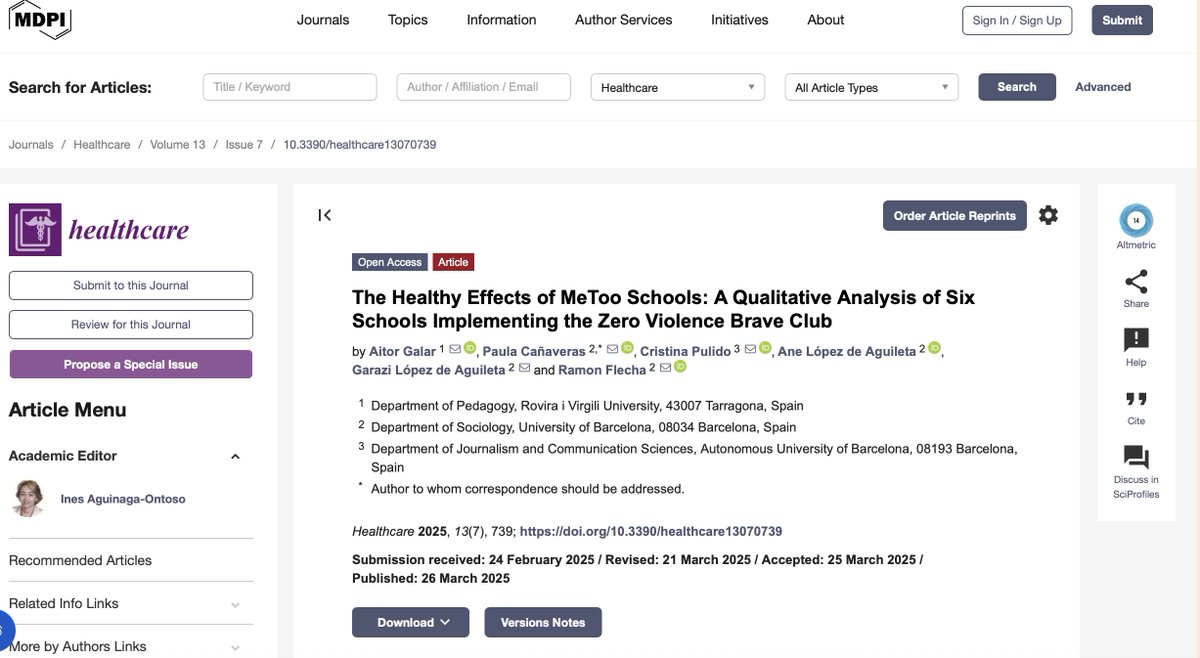Click the Open Access label

click(390, 262)
